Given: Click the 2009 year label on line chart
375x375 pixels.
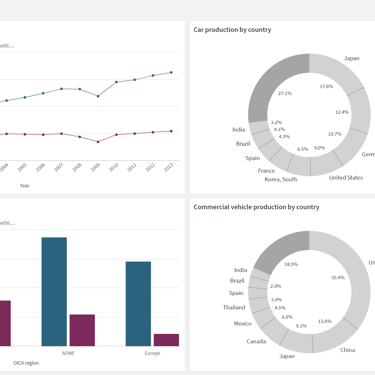Looking at the screenshot, I should (95, 168).
